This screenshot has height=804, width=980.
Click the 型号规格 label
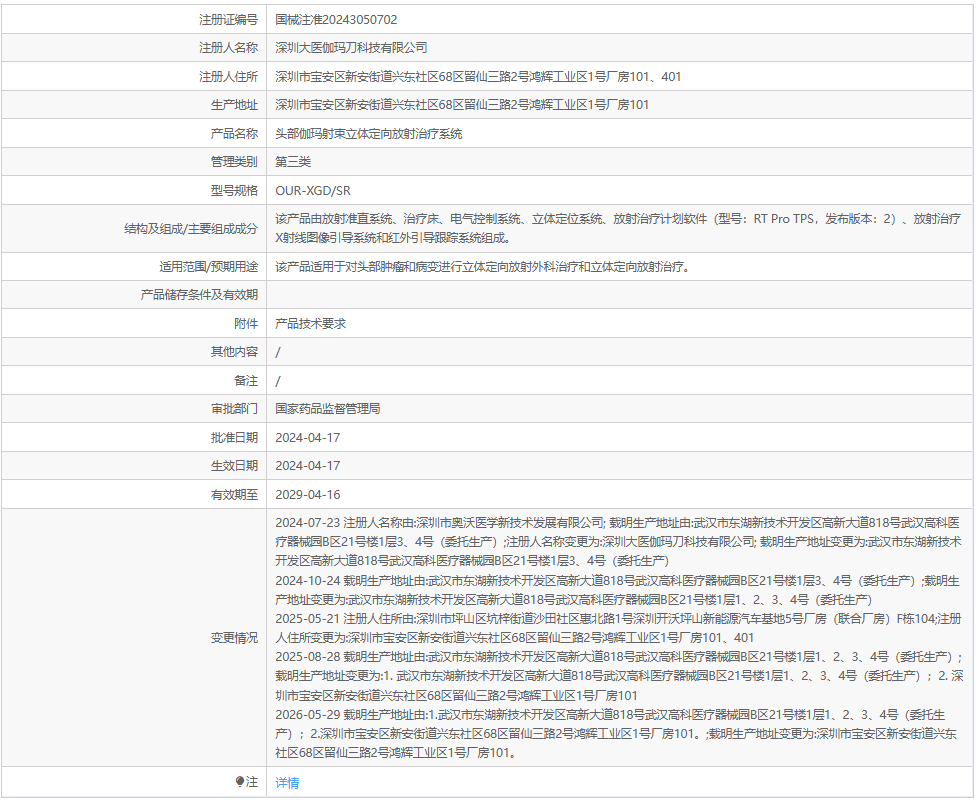pos(234,190)
